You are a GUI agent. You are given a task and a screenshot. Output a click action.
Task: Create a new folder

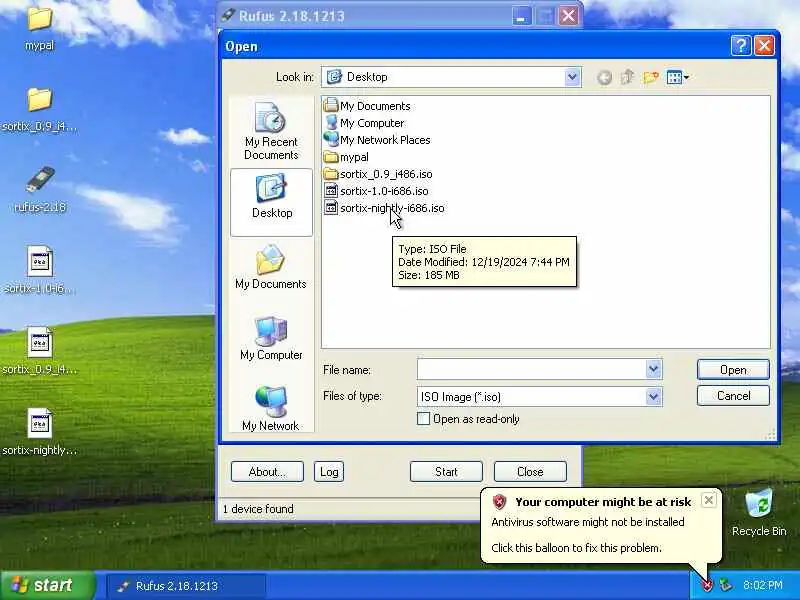(651, 77)
